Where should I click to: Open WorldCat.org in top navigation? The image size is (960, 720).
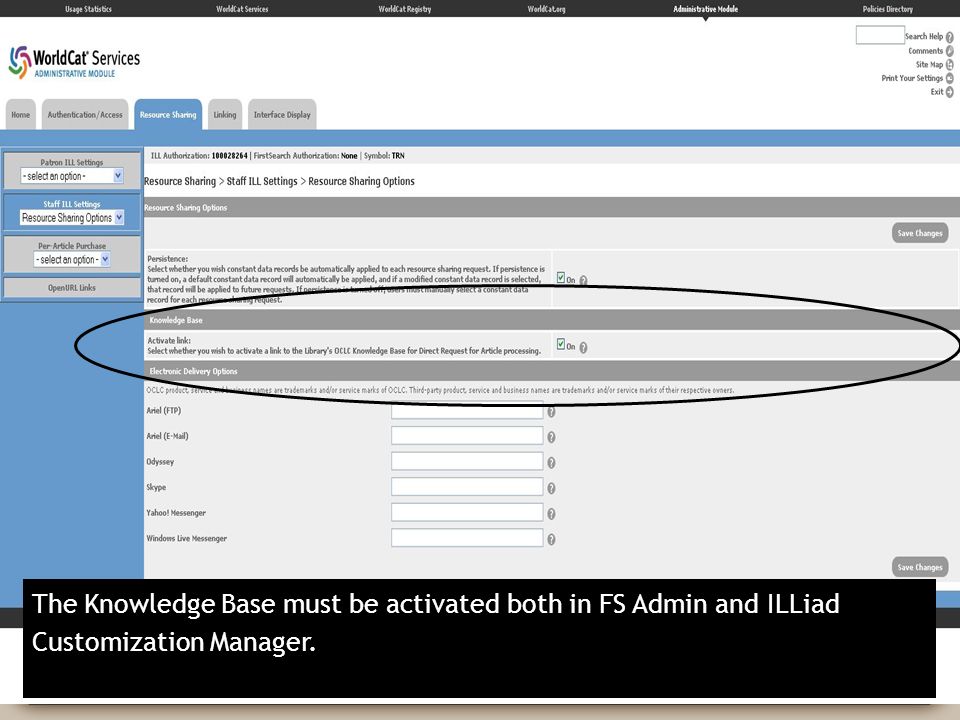pyautogui.click(x=547, y=9)
